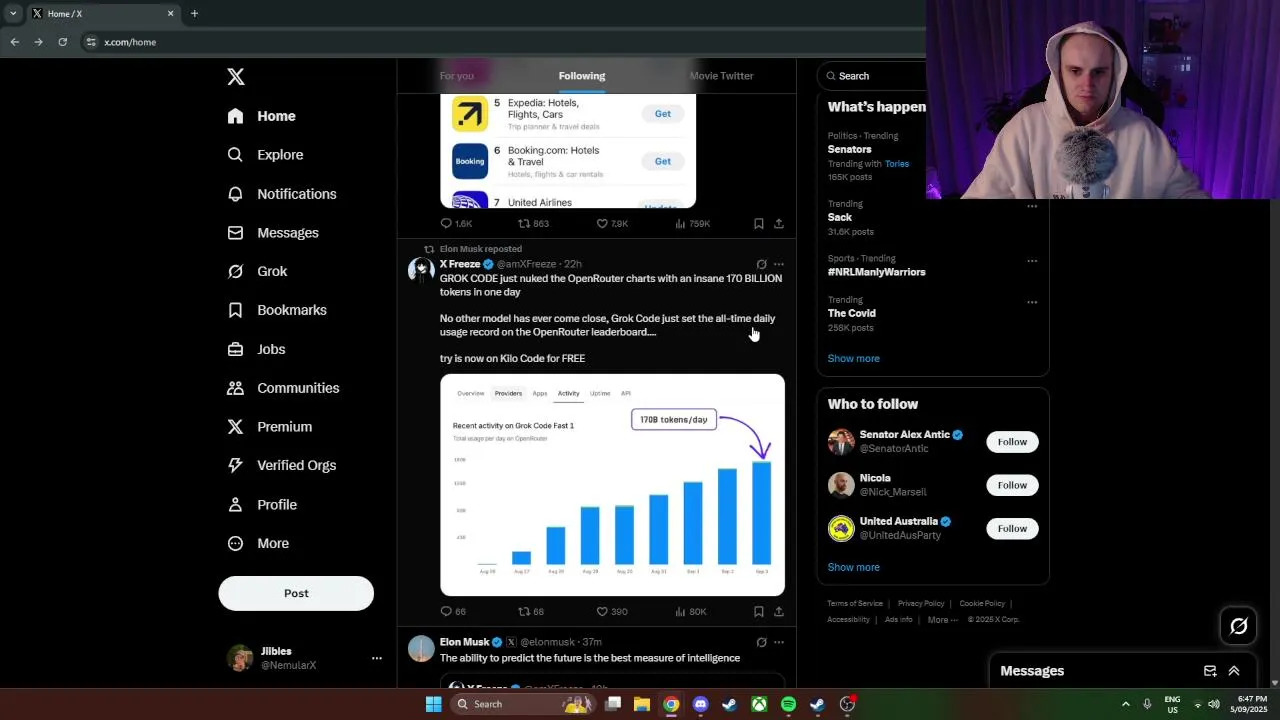Reload the page in browser

point(62,42)
